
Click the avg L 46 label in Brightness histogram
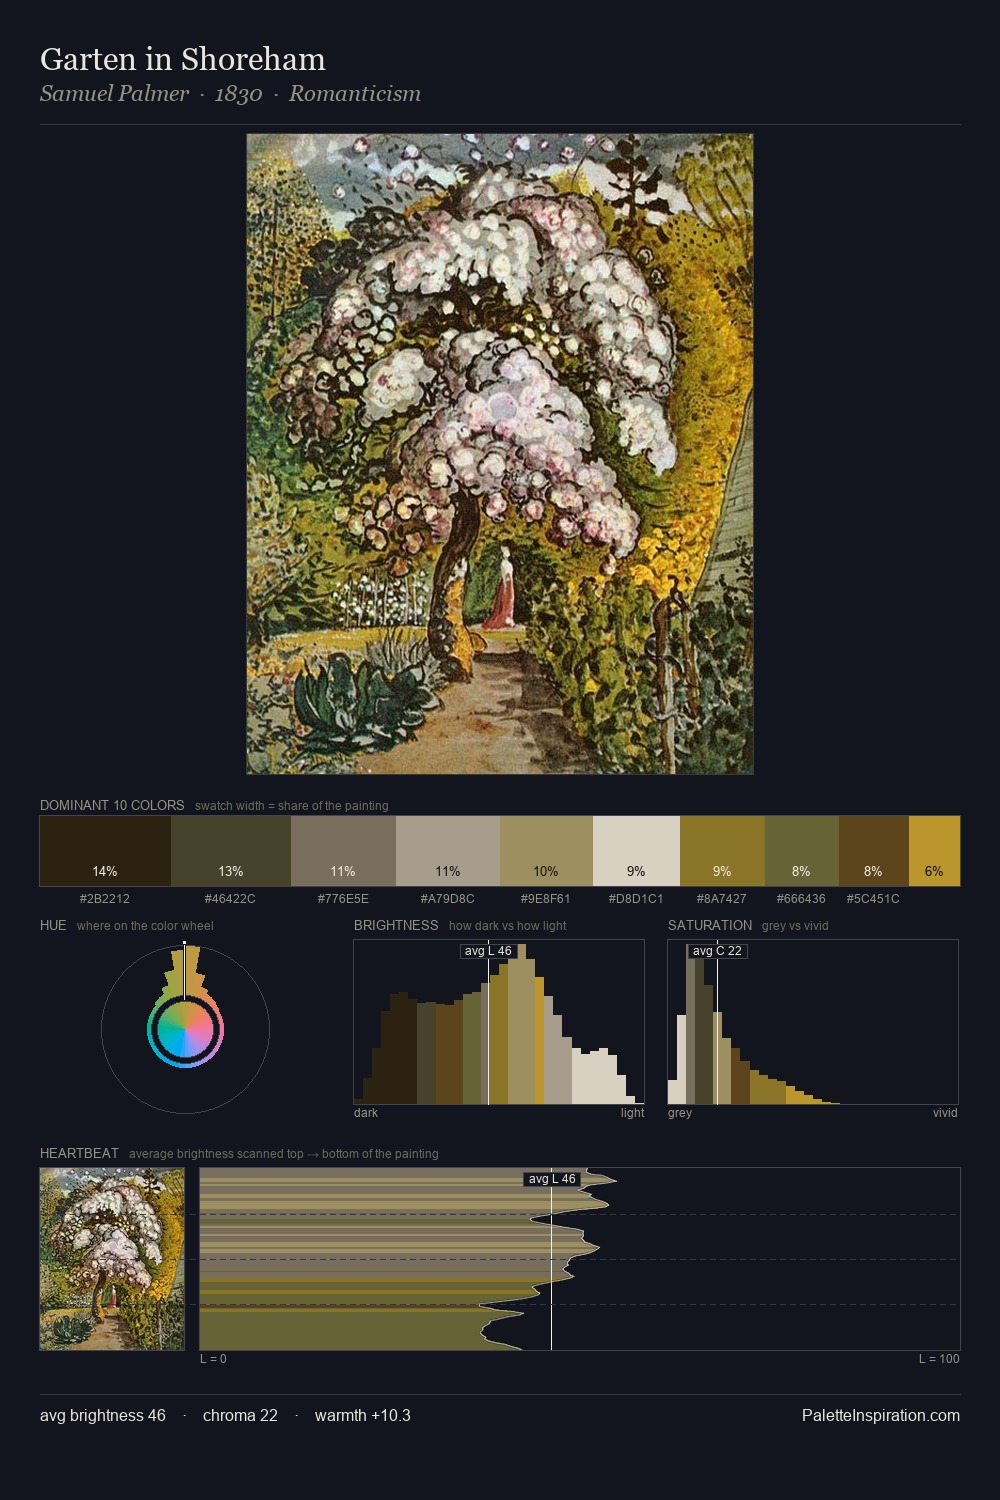(x=488, y=951)
